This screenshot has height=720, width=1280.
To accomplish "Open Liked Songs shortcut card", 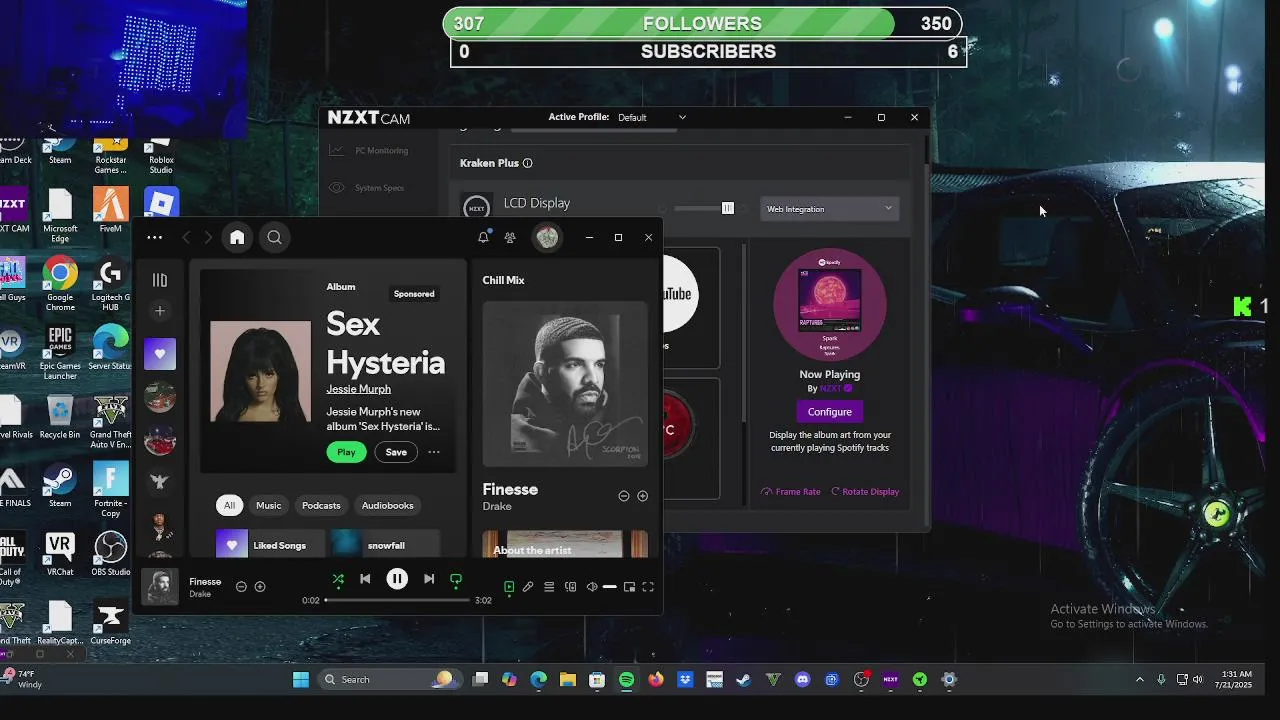I will 270,545.
